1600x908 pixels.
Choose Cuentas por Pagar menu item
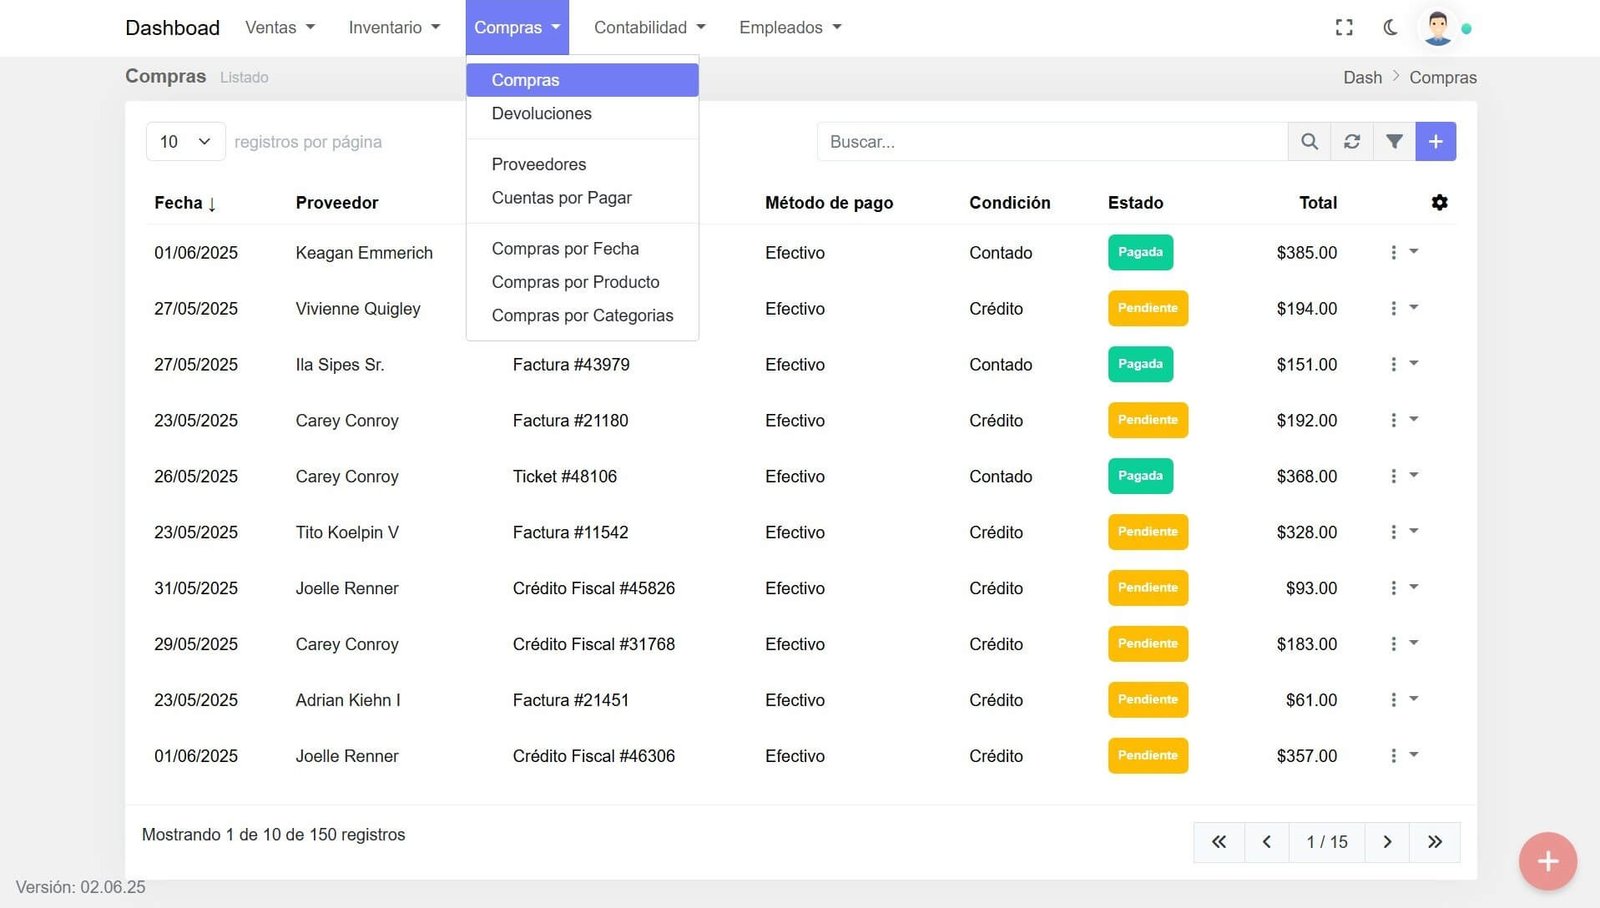(x=561, y=198)
